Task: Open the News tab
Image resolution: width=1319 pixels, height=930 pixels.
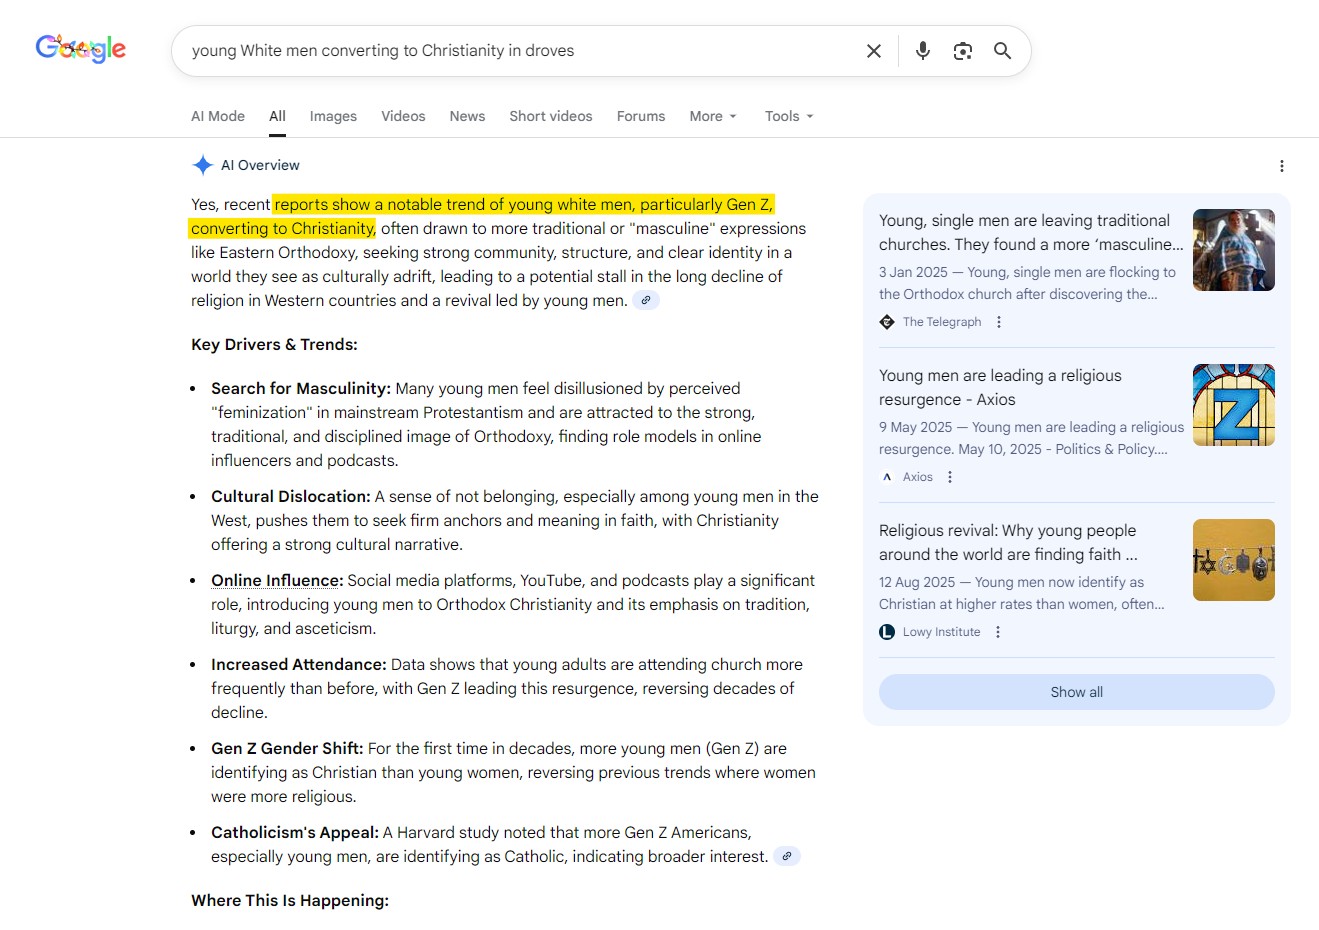Action: 467,116
